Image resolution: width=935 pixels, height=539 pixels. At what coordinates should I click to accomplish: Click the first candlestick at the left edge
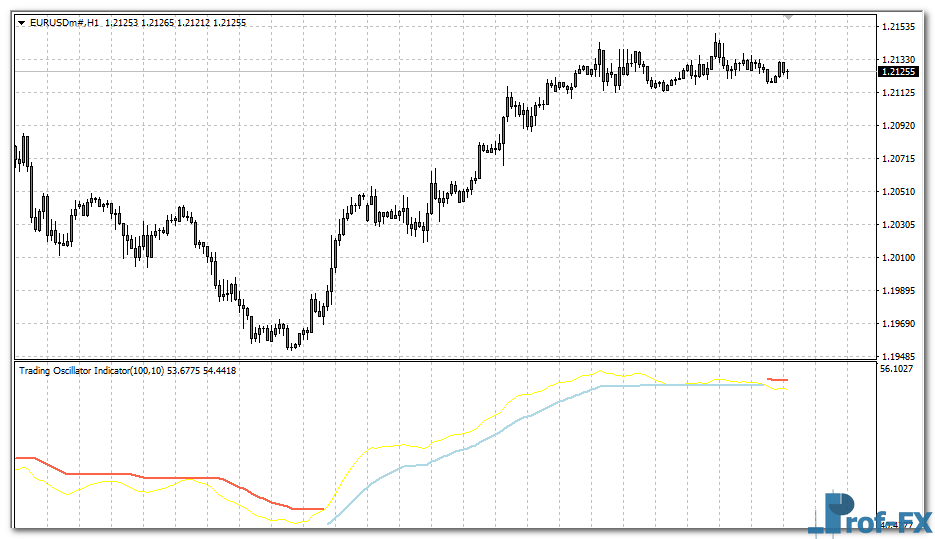point(16,155)
